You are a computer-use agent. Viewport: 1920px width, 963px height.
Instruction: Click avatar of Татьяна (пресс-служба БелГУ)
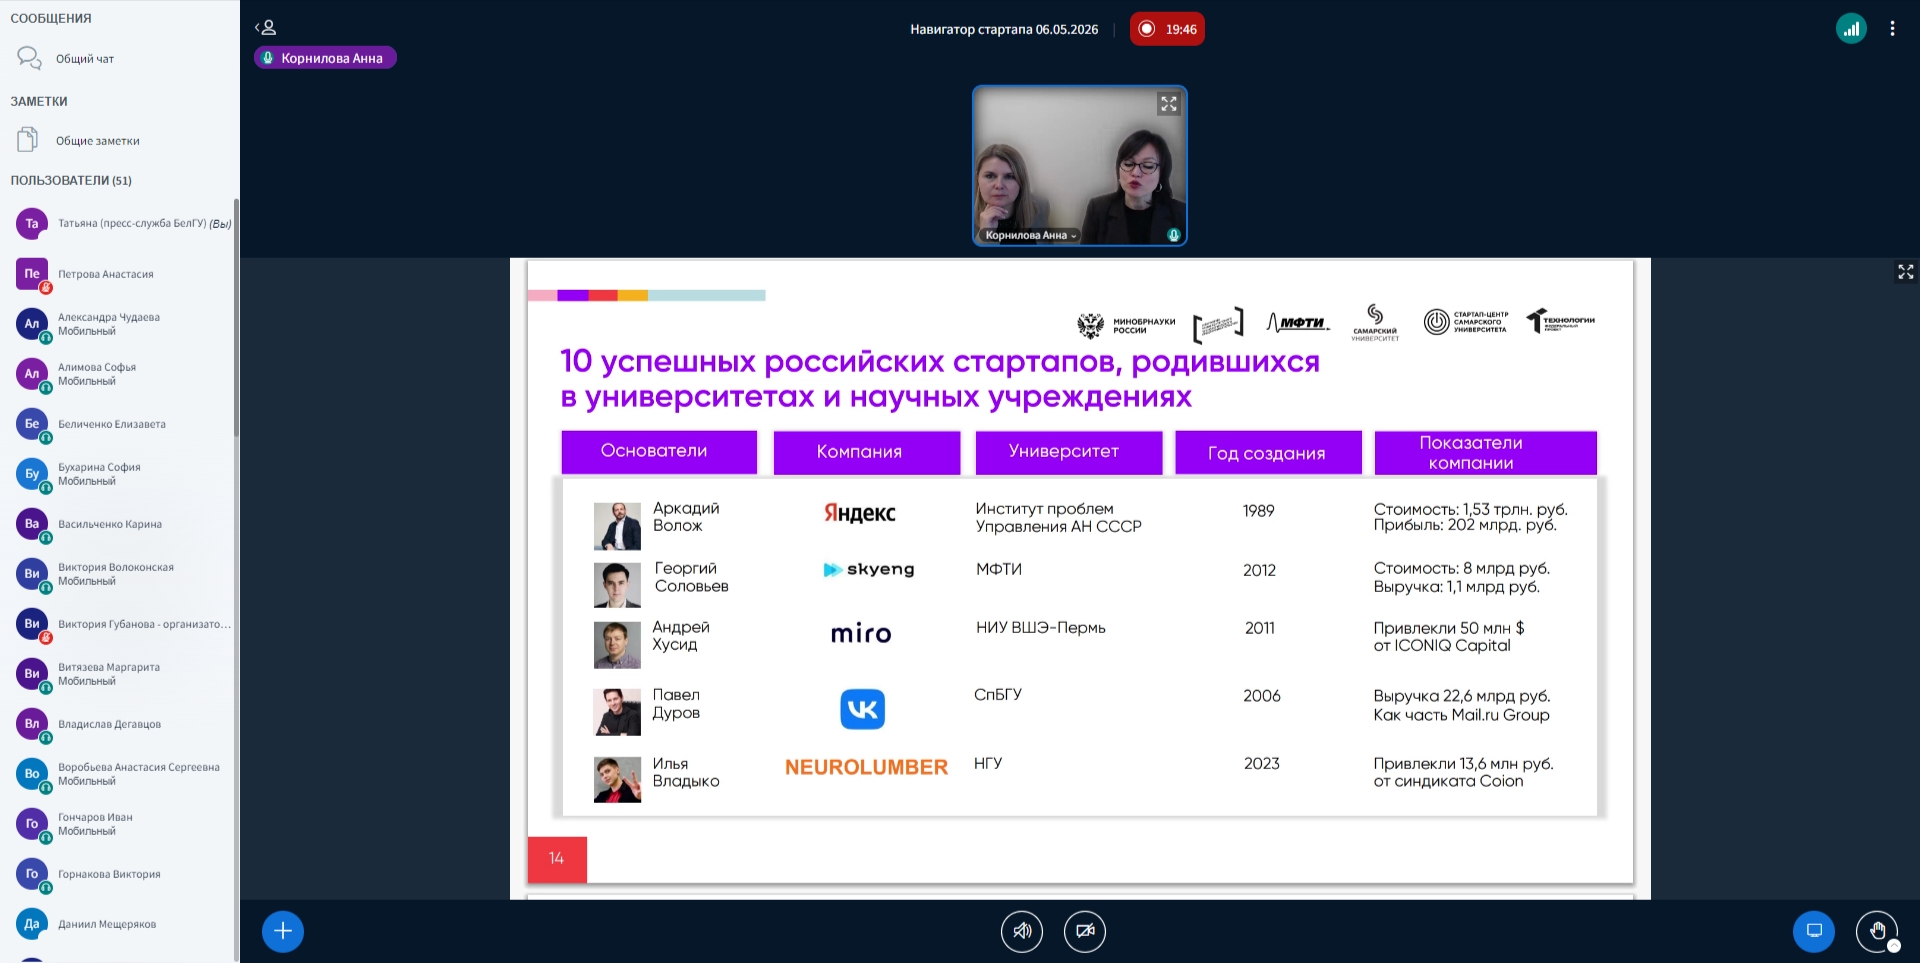tap(32, 224)
